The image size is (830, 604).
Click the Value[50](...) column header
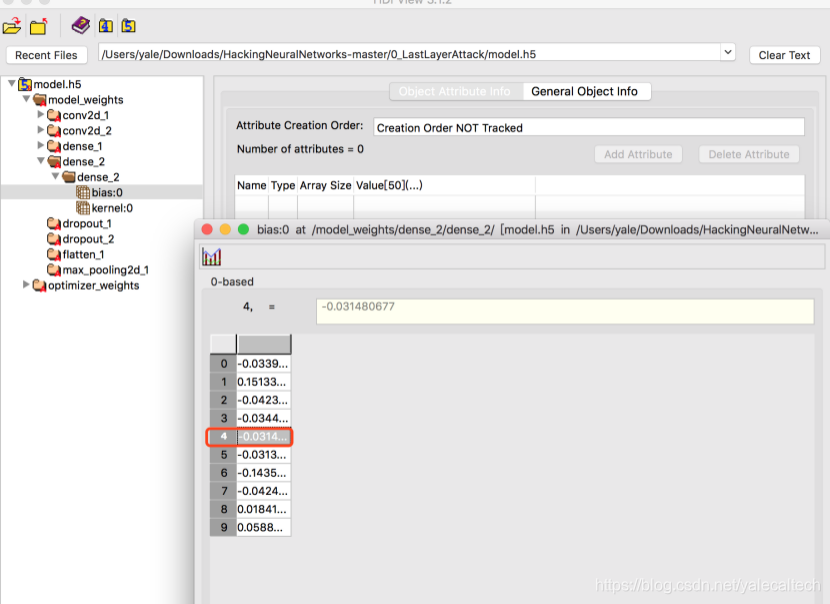444,185
